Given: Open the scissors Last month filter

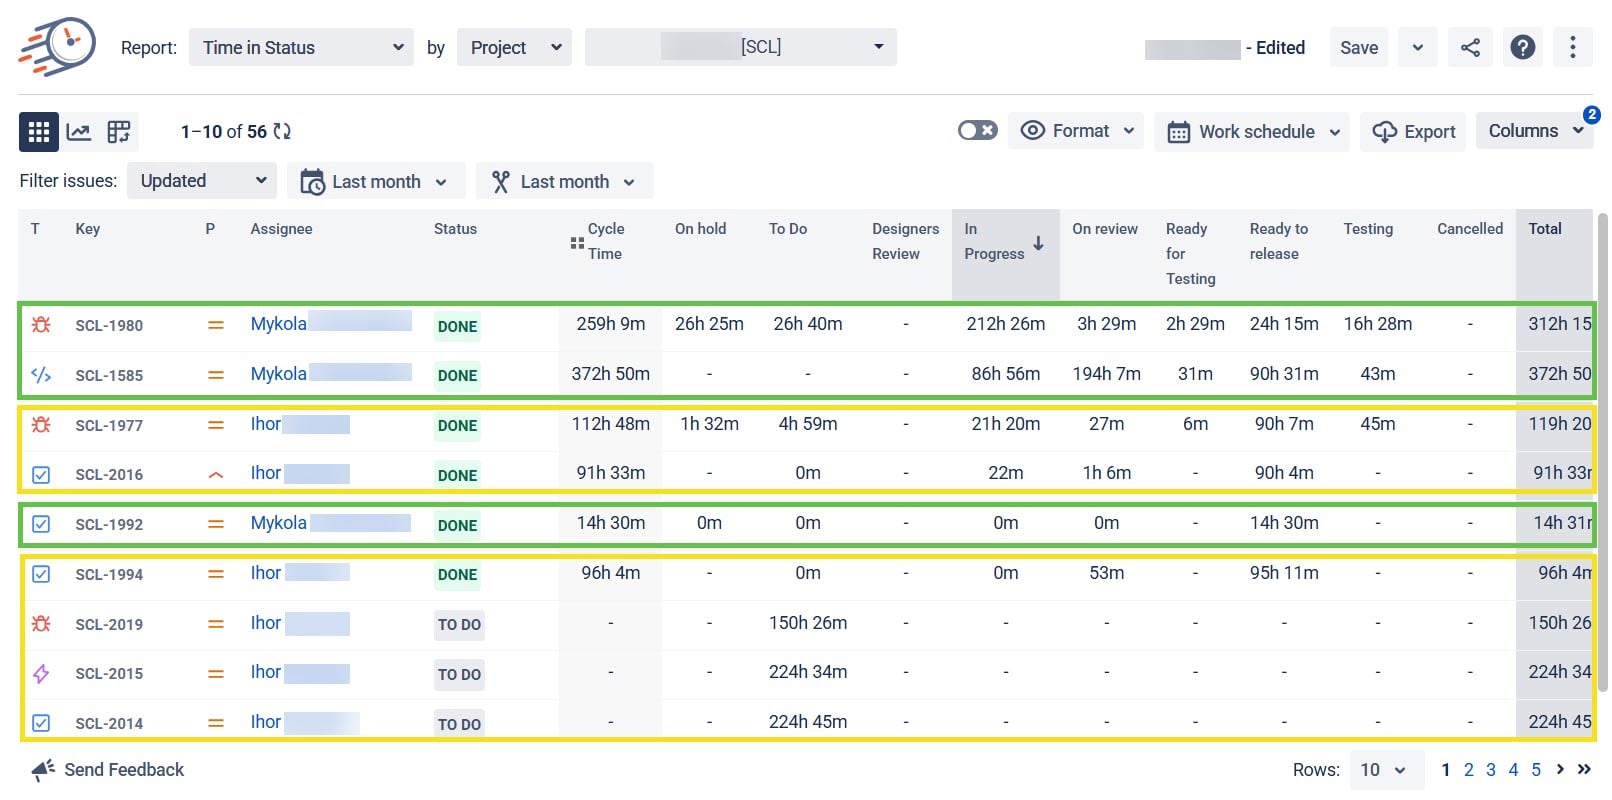Looking at the screenshot, I should click(564, 181).
